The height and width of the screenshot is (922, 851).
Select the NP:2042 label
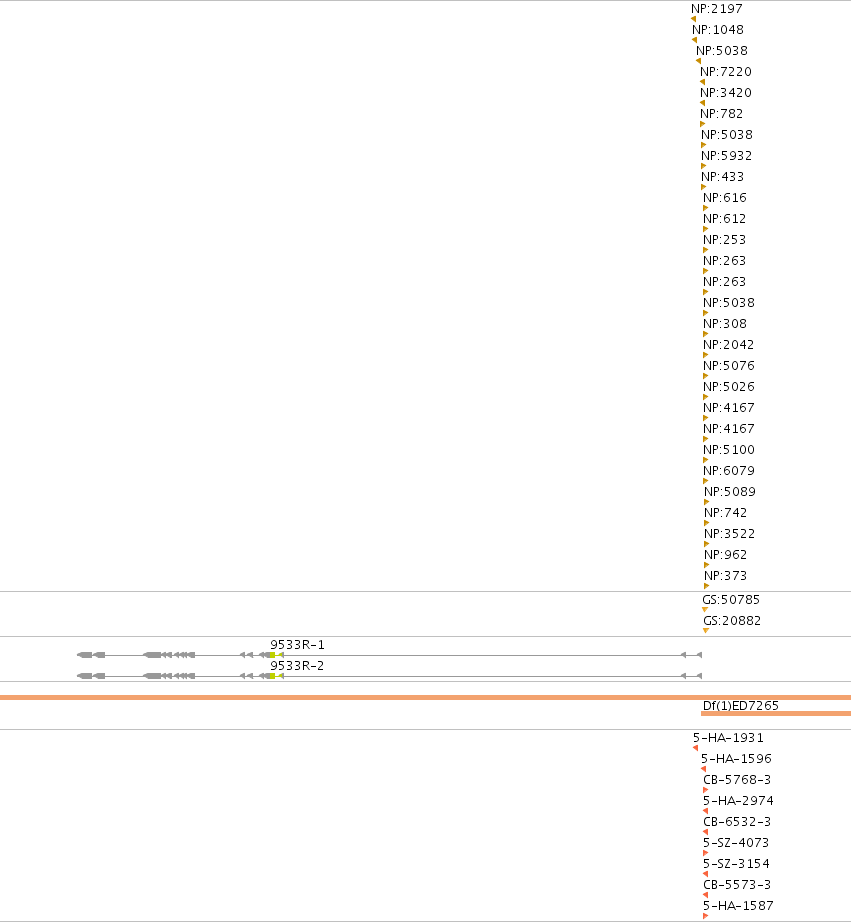pyautogui.click(x=729, y=345)
